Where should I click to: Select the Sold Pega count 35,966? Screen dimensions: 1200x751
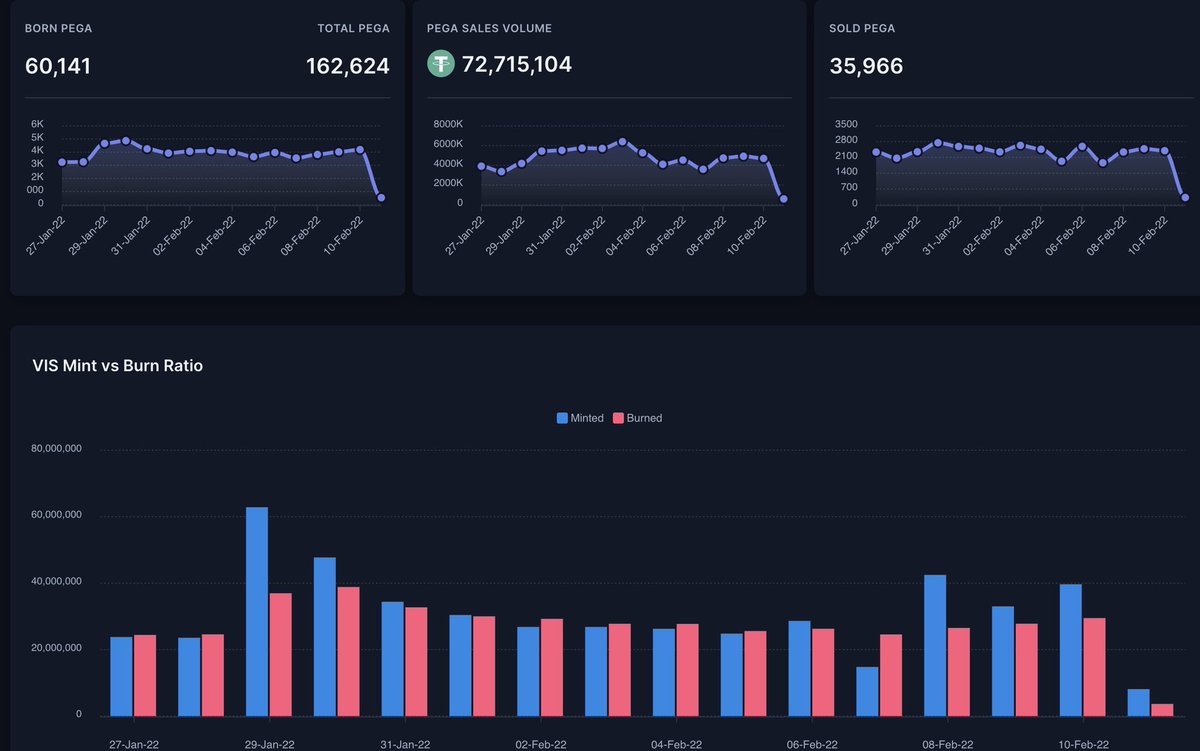coord(866,67)
